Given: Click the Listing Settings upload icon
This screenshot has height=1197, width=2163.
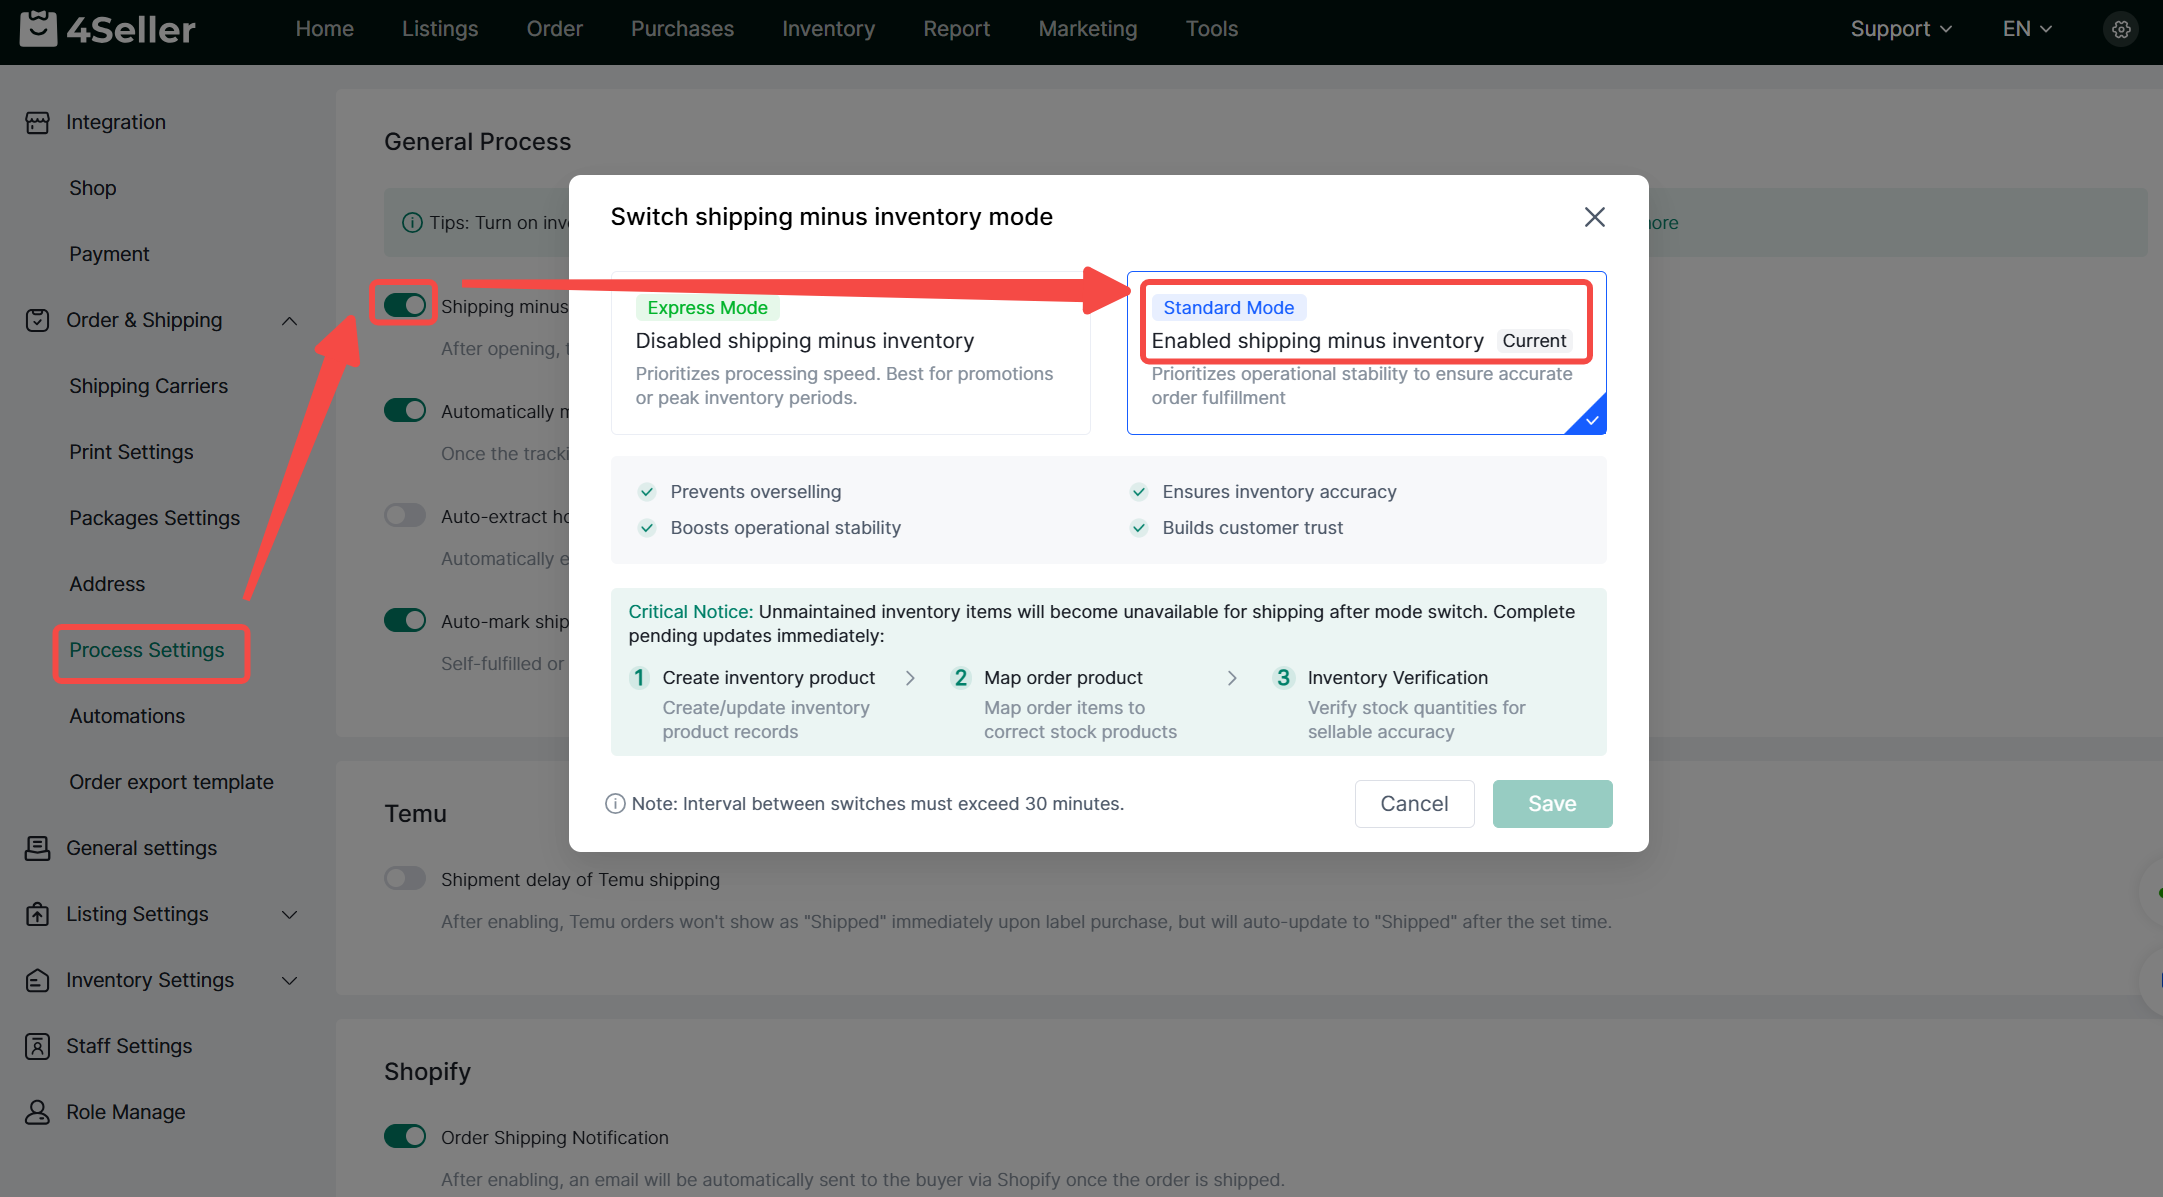Looking at the screenshot, I should [x=37, y=914].
